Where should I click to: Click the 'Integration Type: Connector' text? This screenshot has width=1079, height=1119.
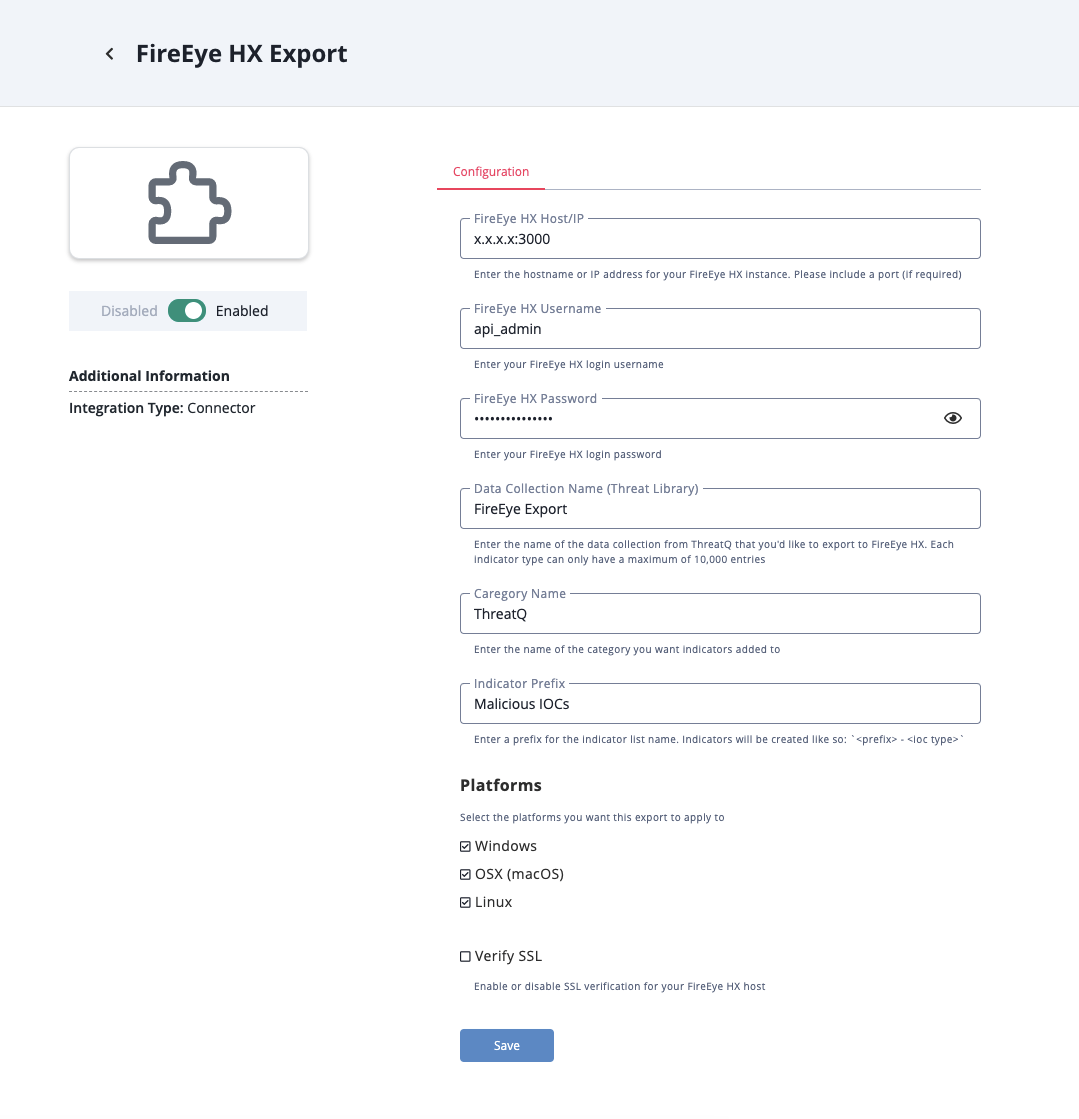(x=162, y=408)
